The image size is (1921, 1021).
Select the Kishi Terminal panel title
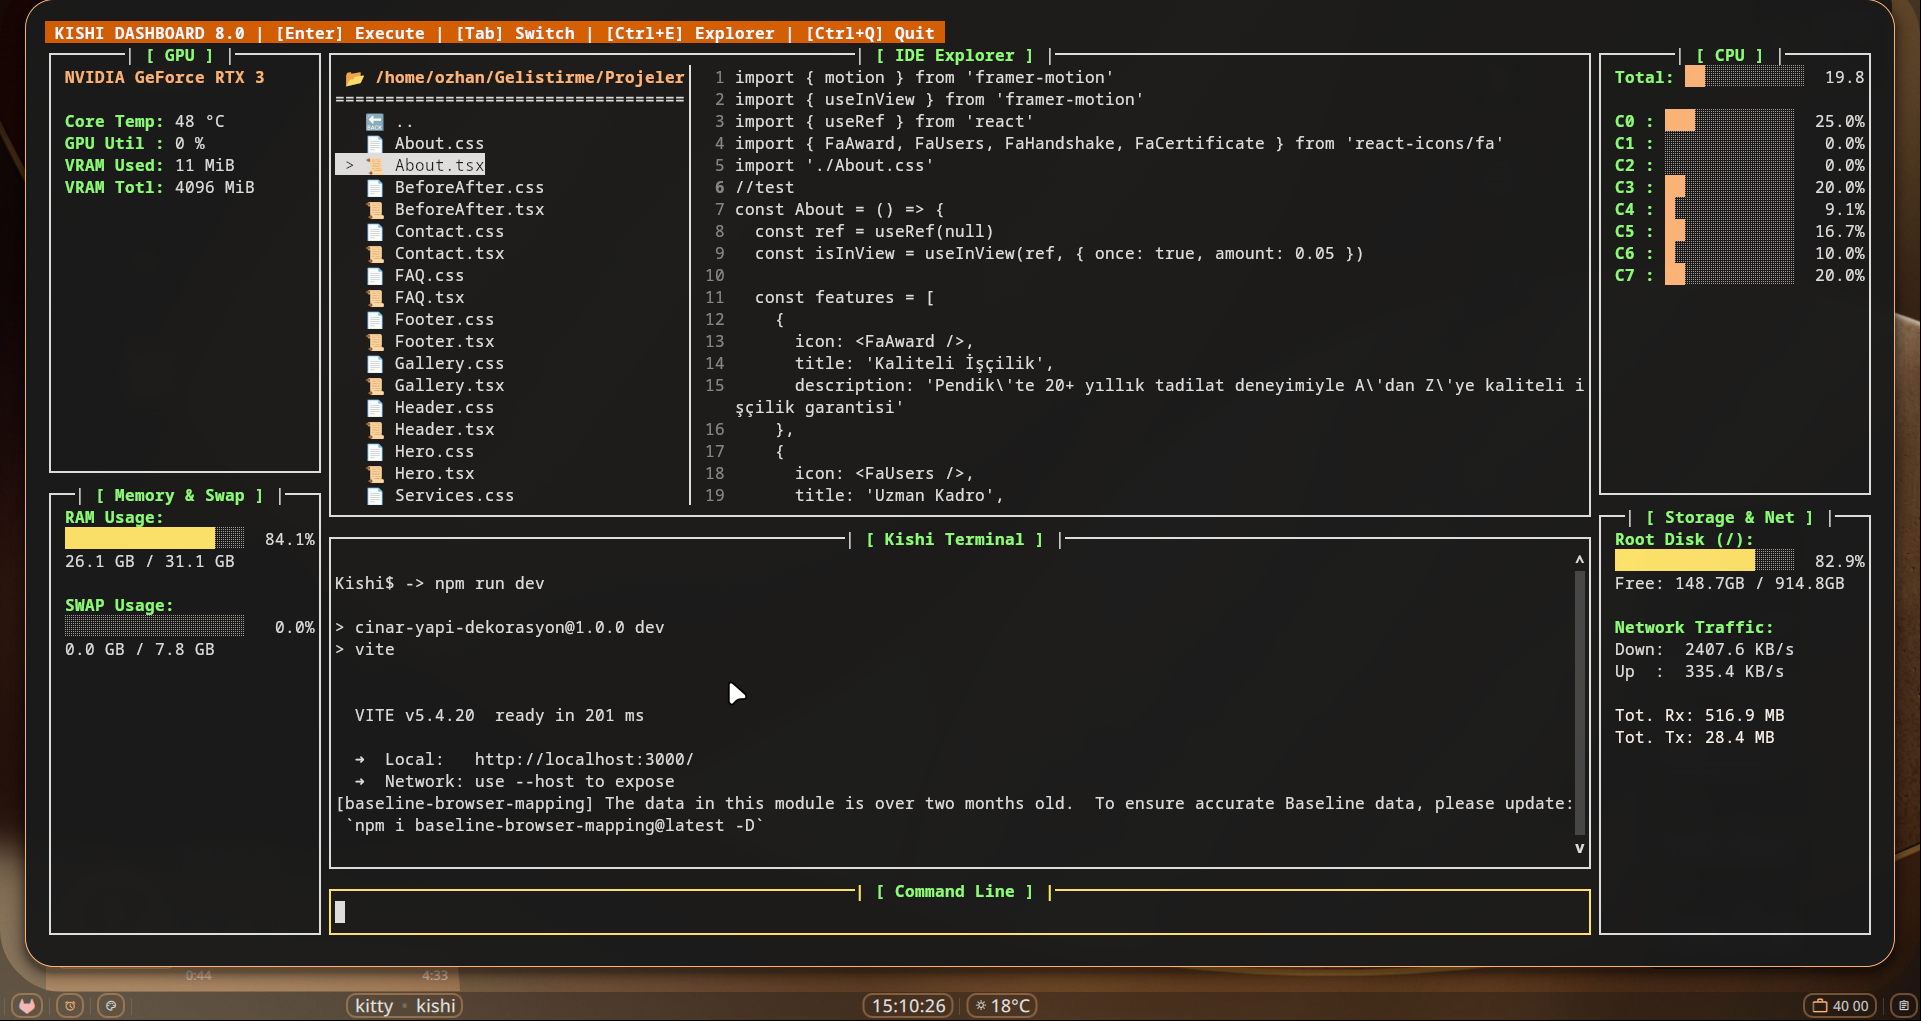click(955, 540)
